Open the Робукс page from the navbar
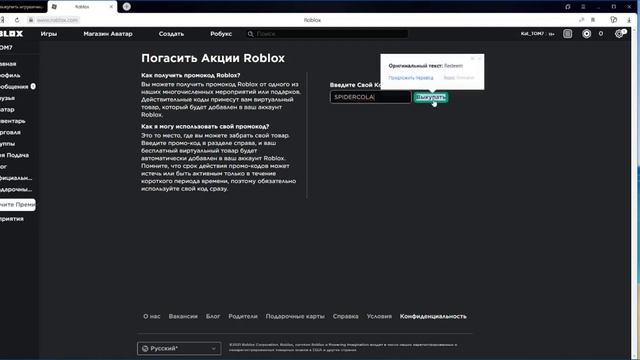Screen dimensions: 640x360 coord(221,34)
